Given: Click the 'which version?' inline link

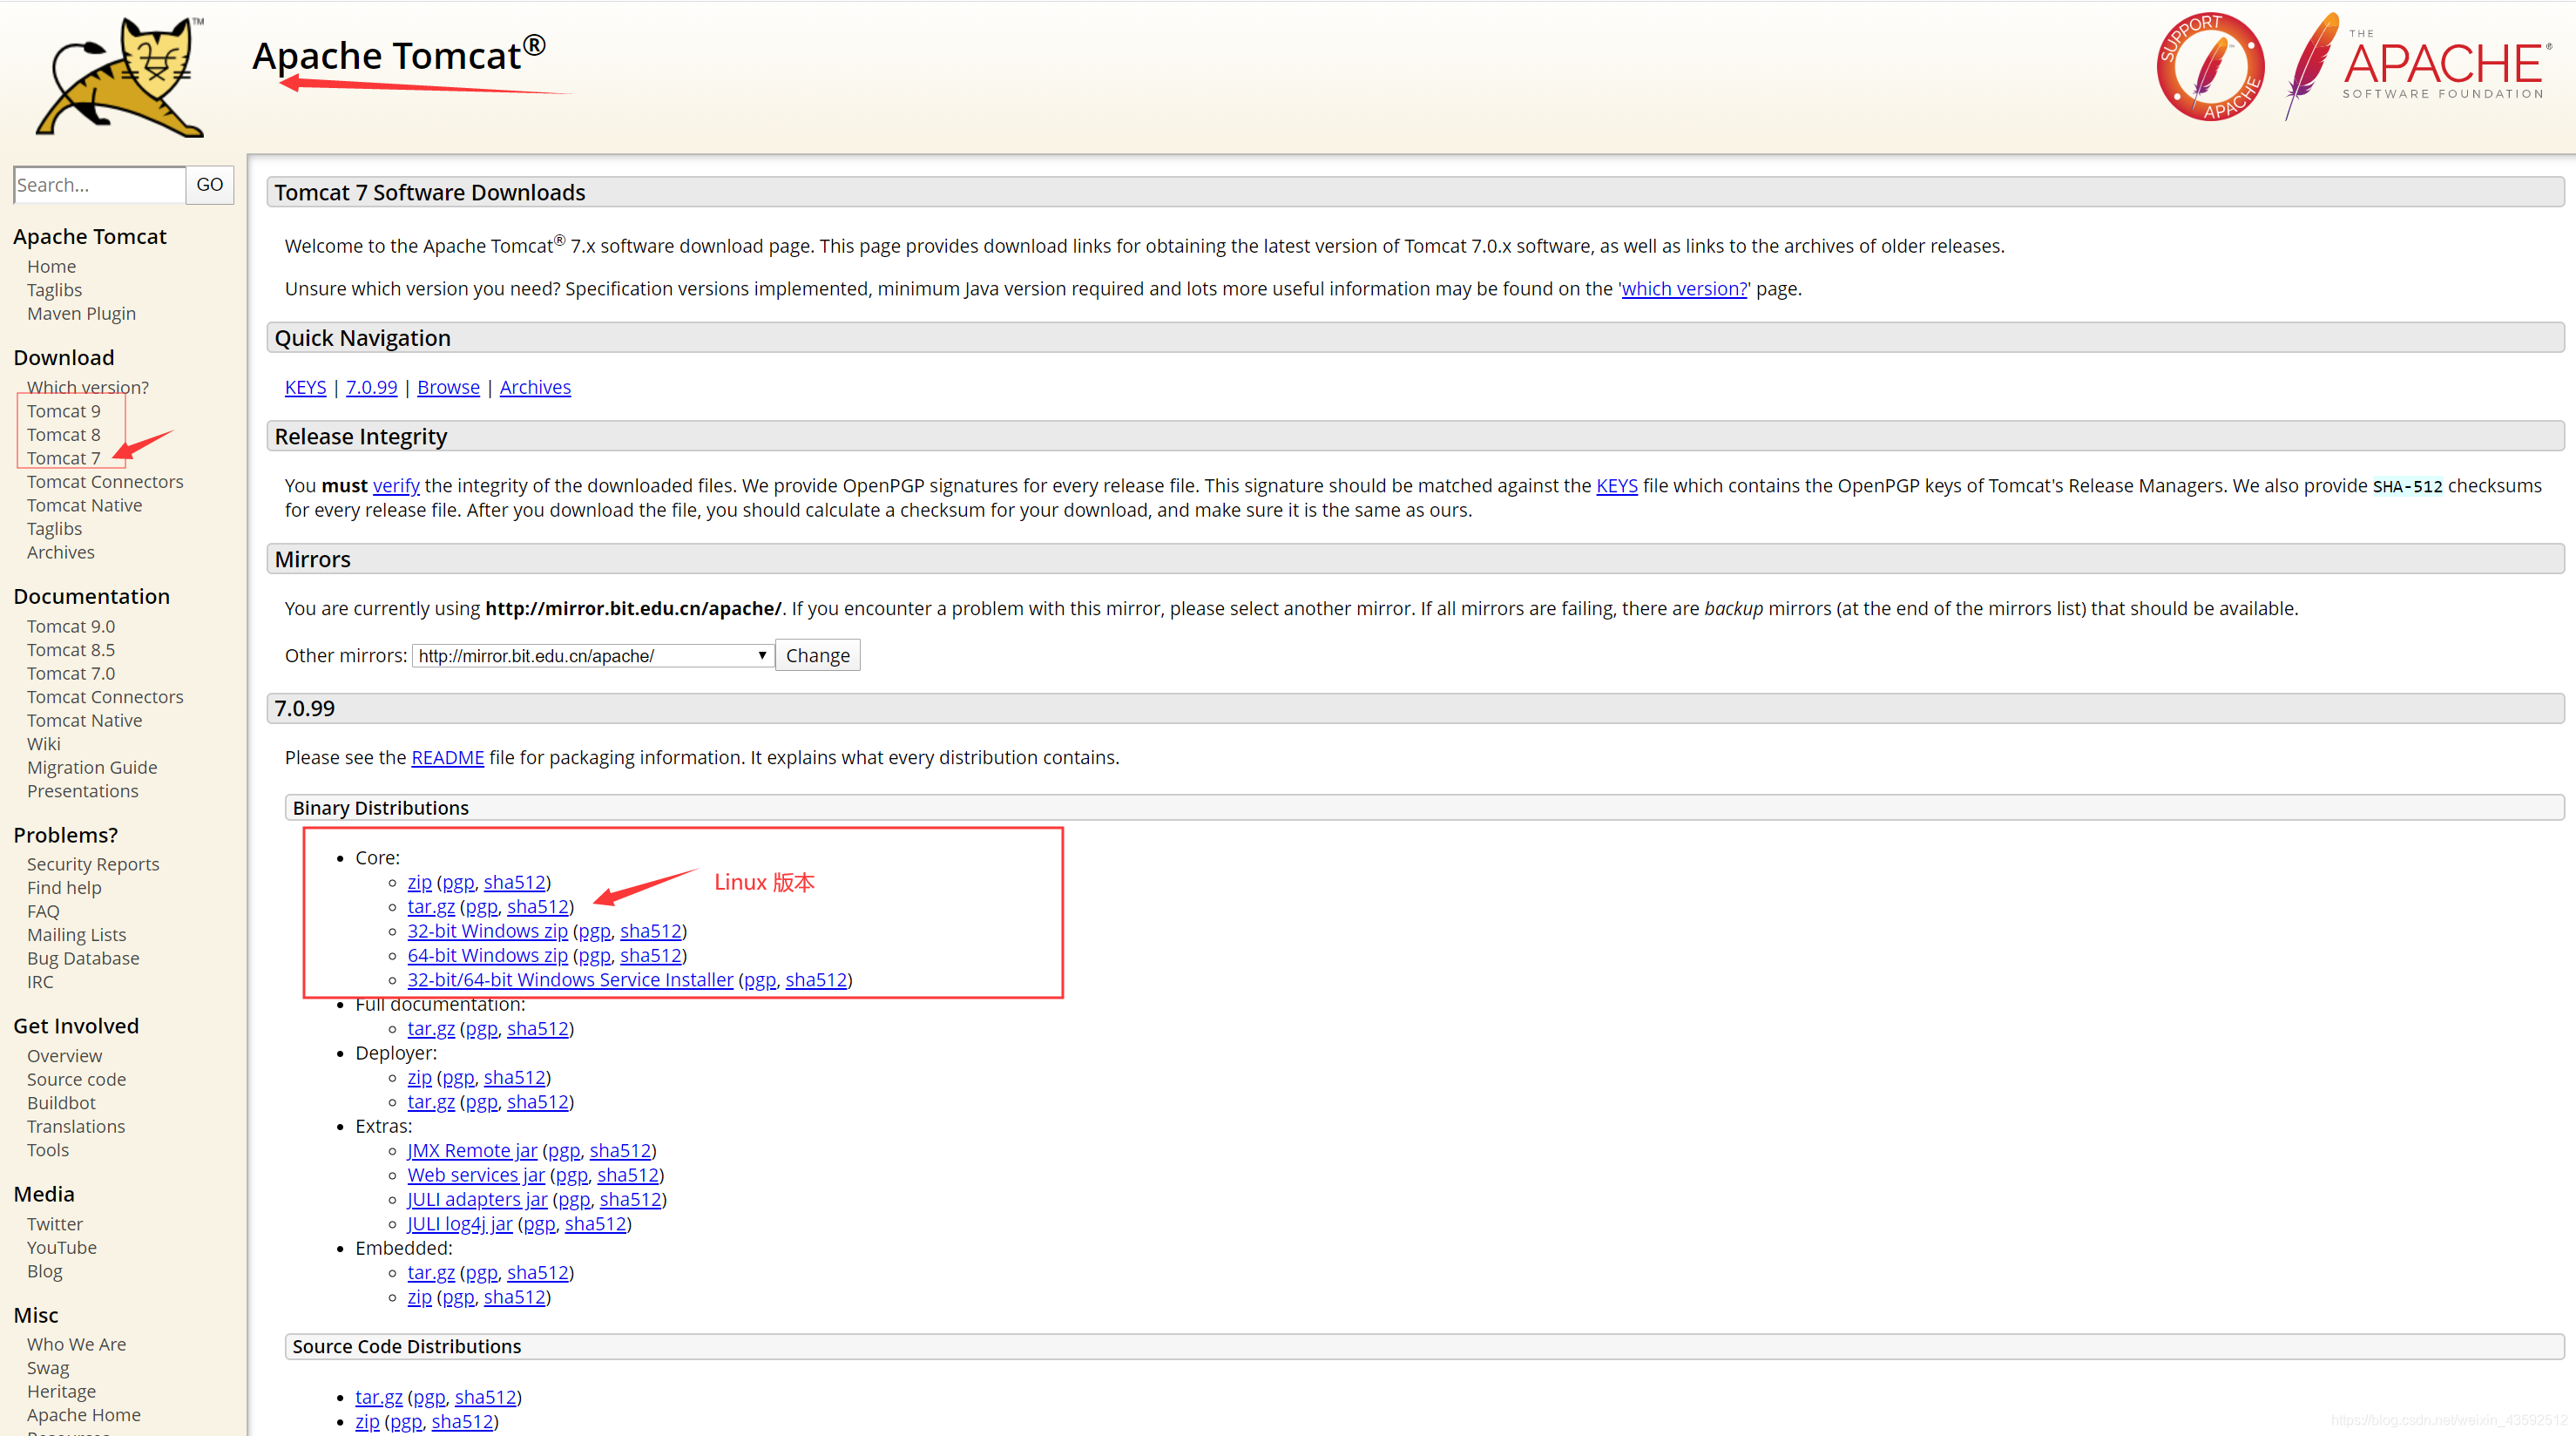Looking at the screenshot, I should (1684, 289).
